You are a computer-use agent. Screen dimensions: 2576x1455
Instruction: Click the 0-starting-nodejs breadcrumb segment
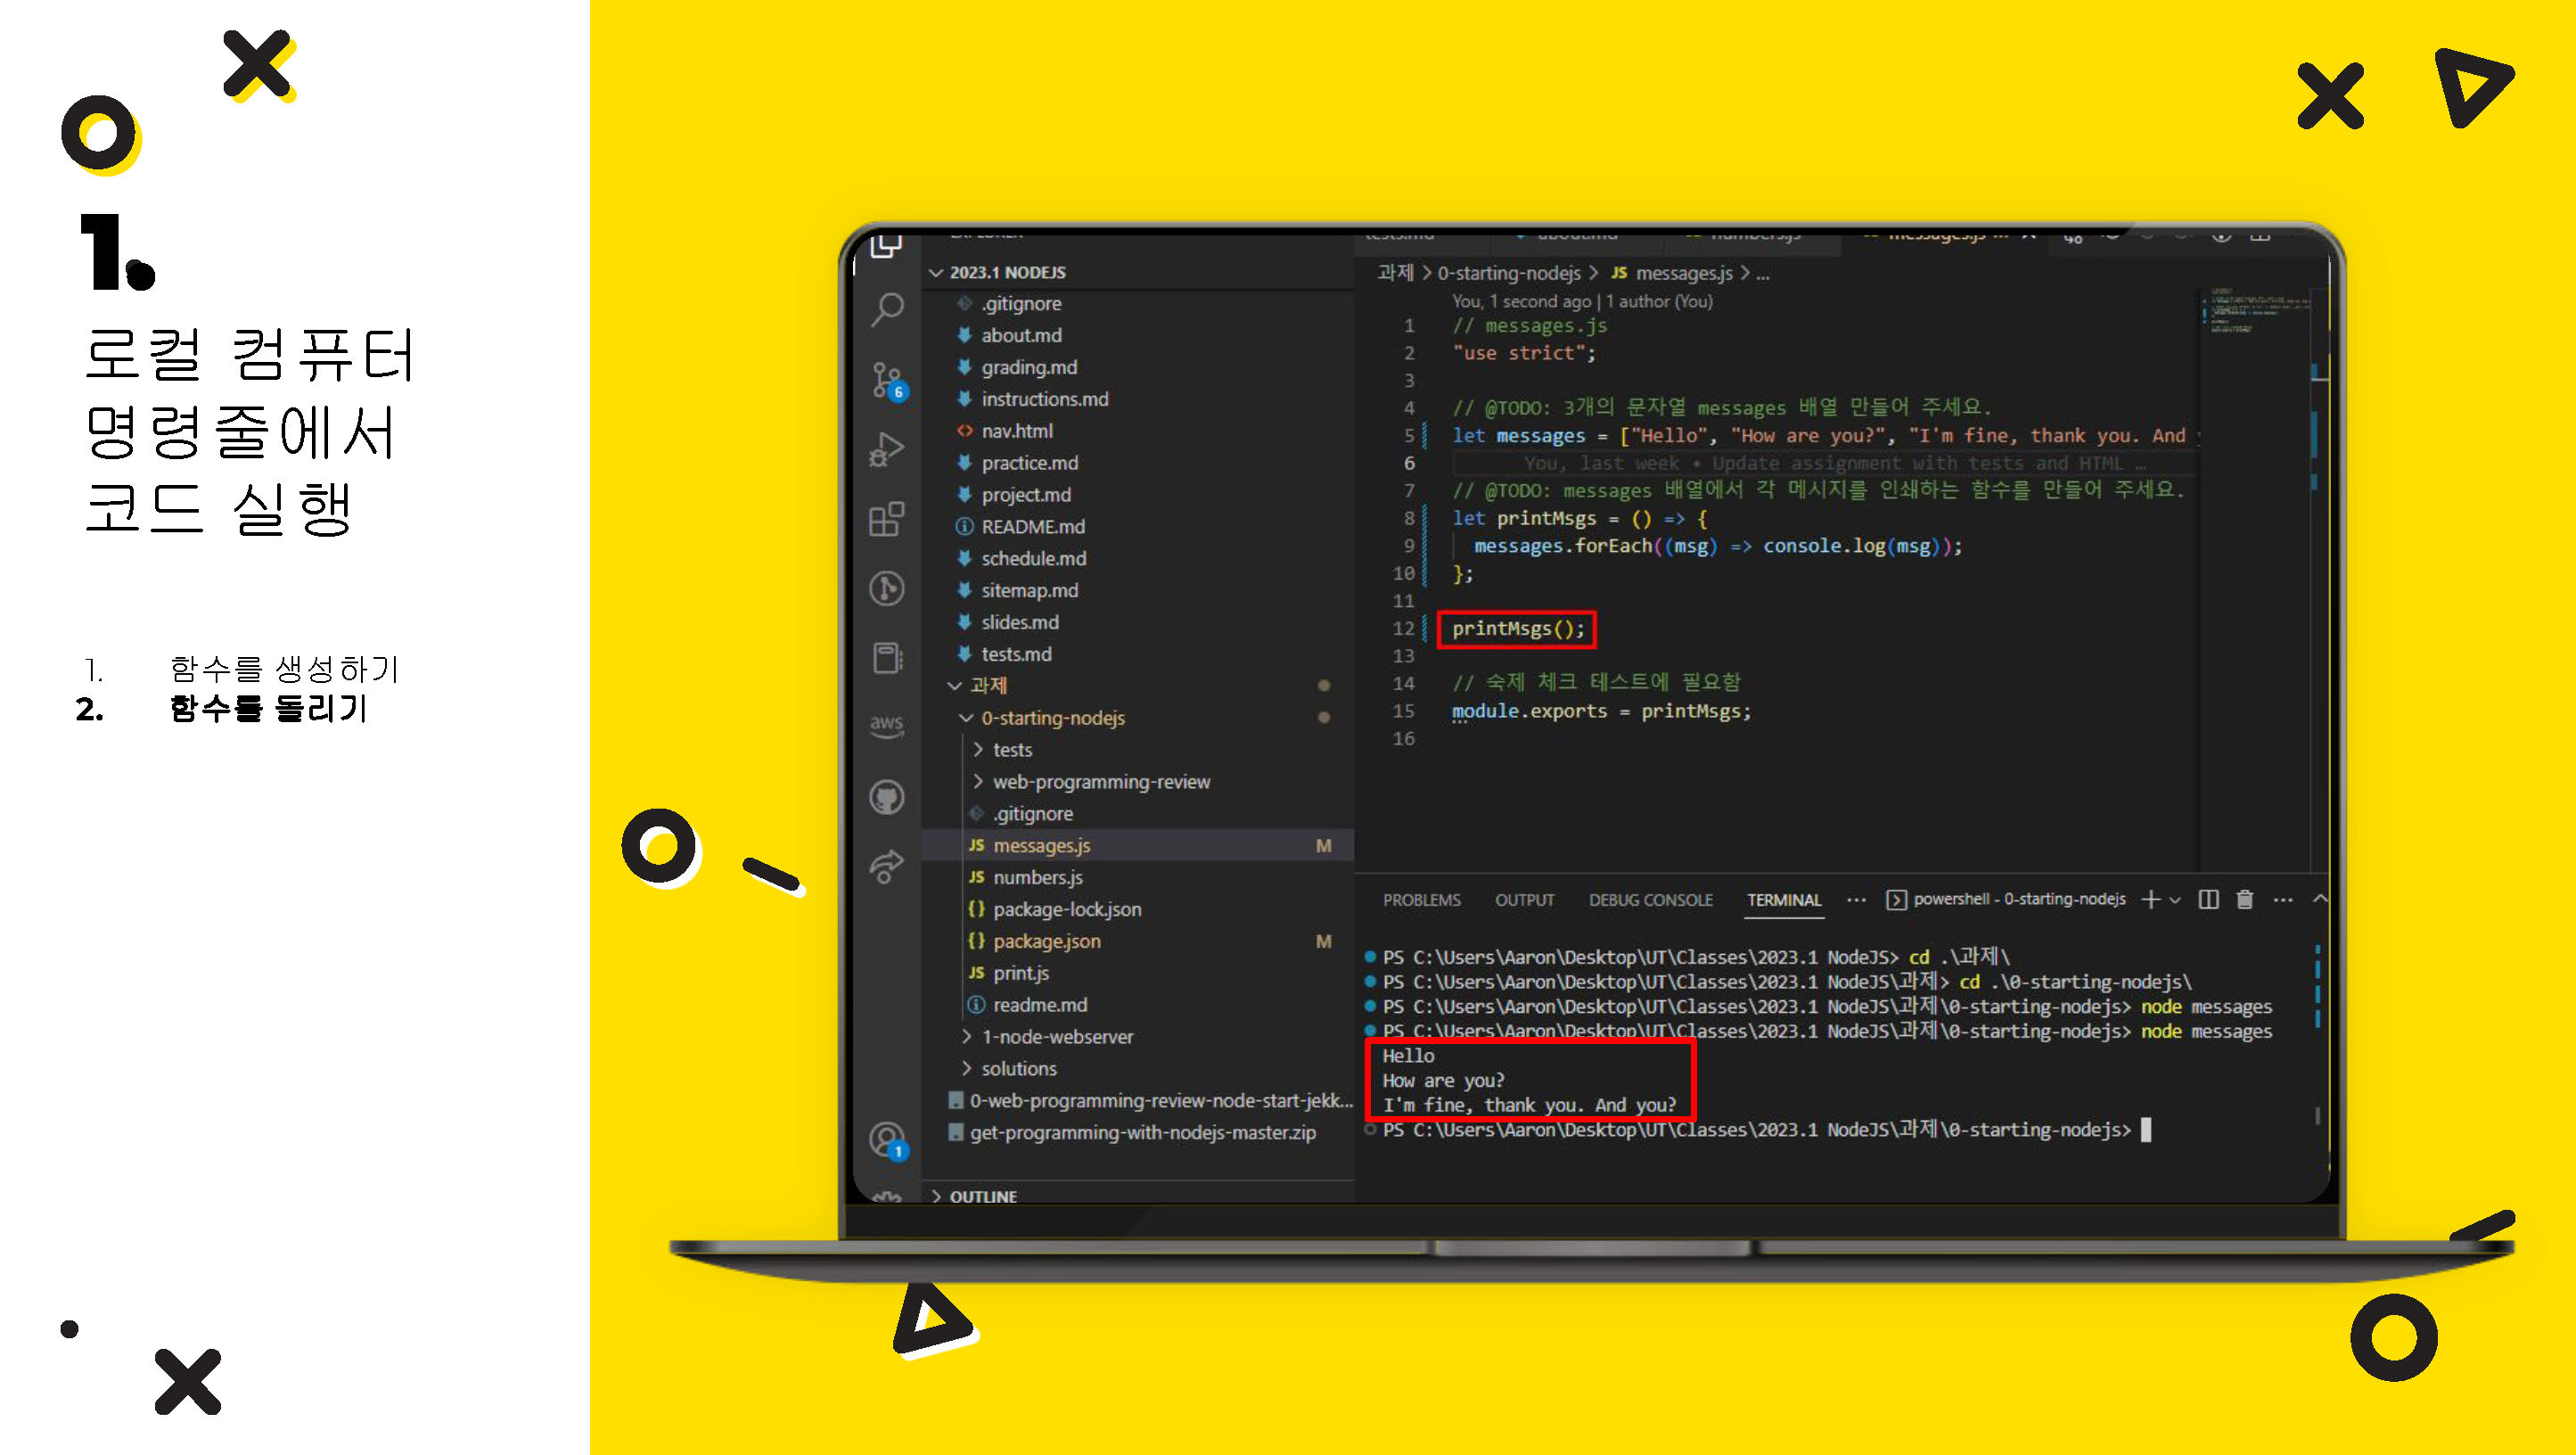[x=1509, y=273]
